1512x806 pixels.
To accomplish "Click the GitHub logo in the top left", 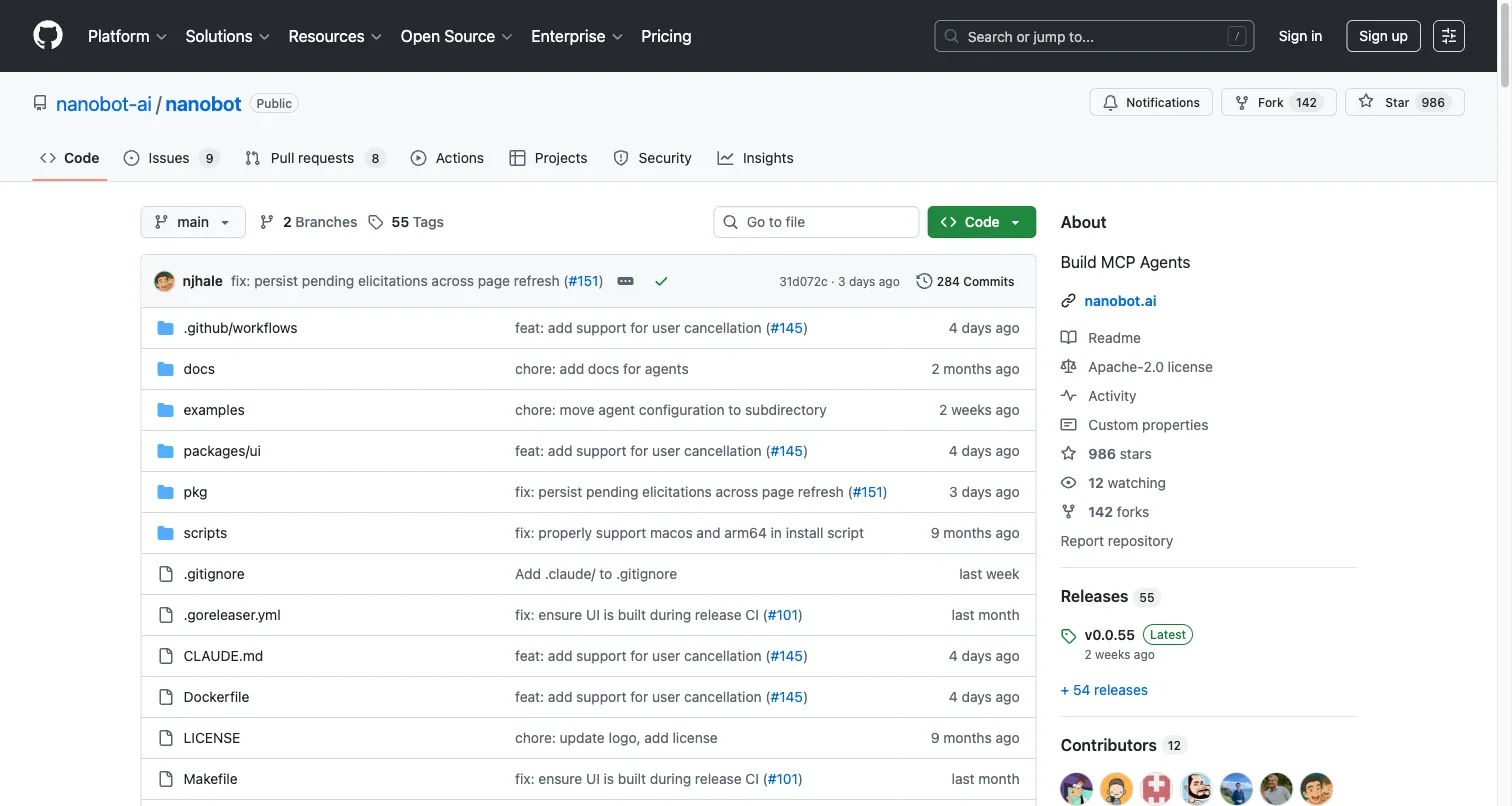I will pos(47,36).
